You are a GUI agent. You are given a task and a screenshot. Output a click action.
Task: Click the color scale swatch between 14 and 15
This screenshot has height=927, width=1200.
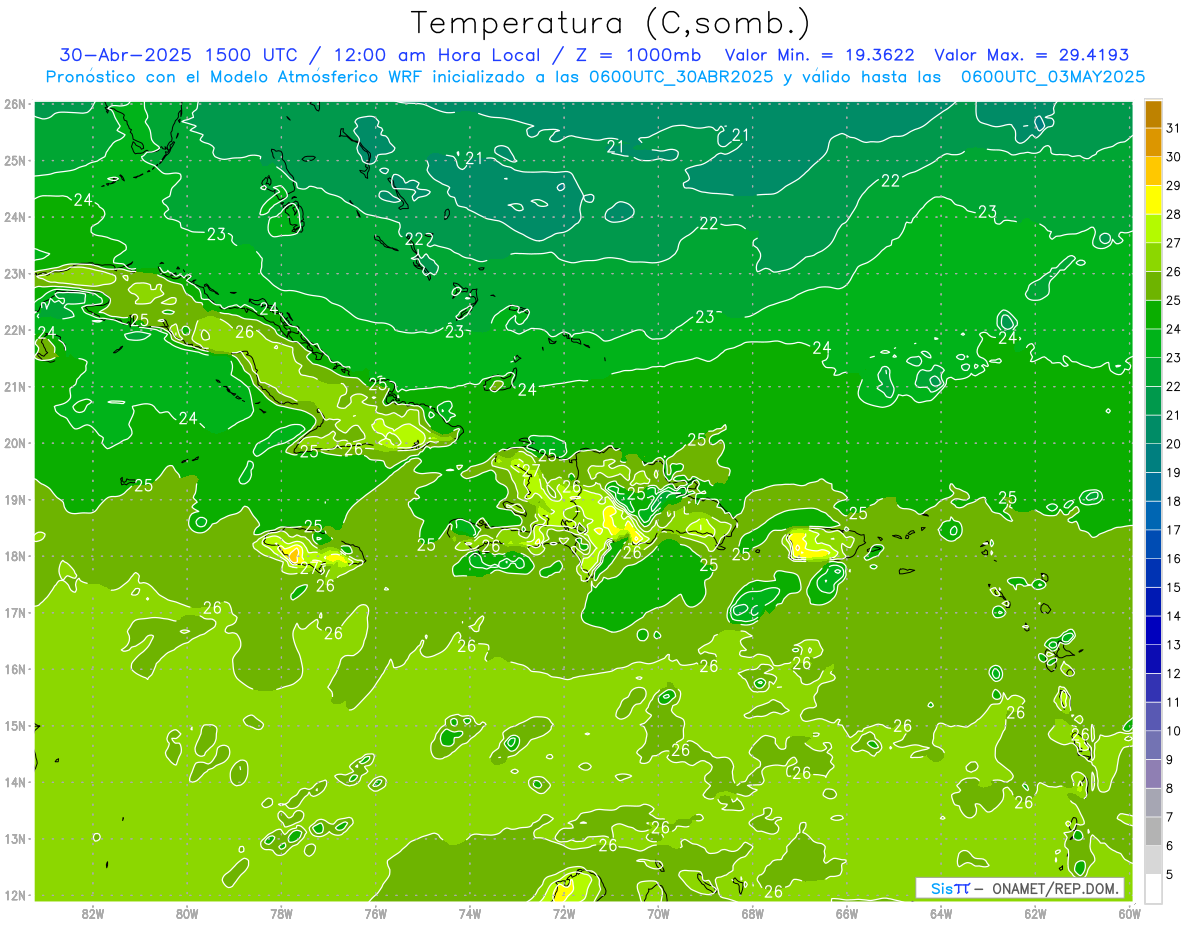[x=1153, y=601]
